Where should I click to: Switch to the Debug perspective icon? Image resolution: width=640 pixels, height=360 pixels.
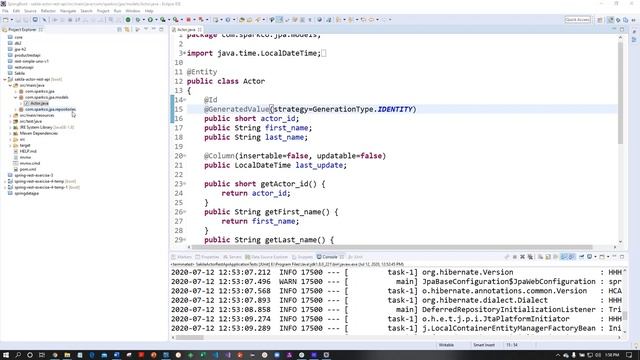tap(618, 20)
